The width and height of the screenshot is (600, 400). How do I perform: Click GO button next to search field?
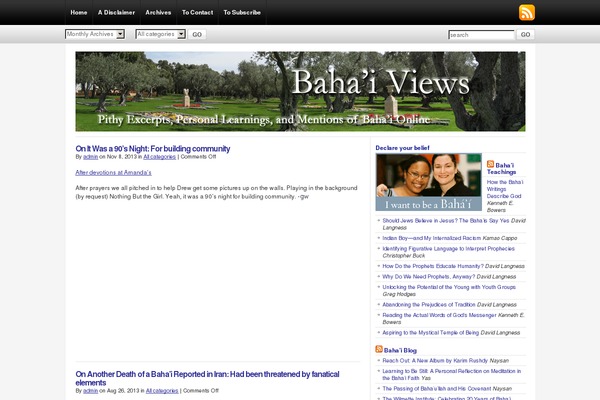pyautogui.click(x=525, y=34)
